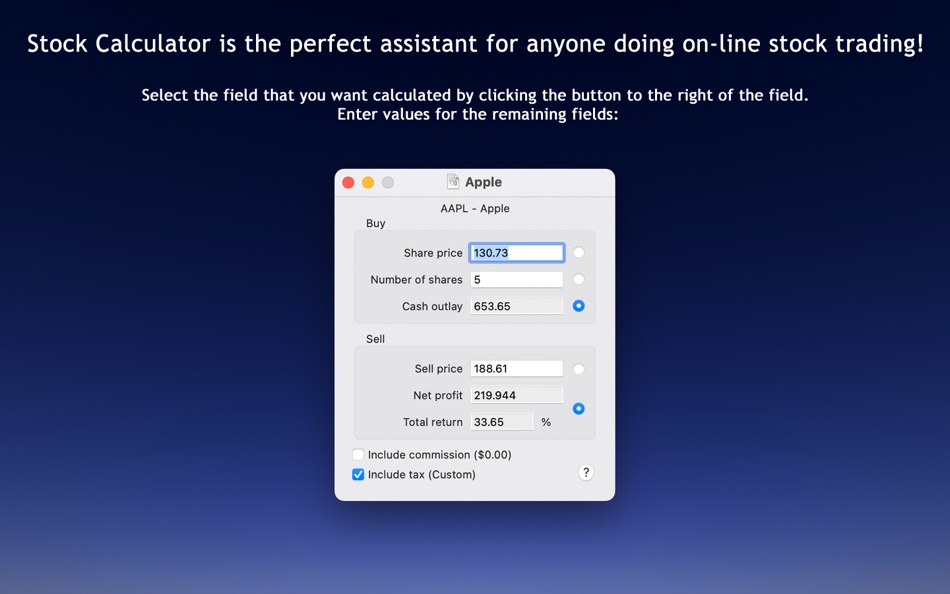Image resolution: width=950 pixels, height=594 pixels.
Task: Minimize the Apple window with yellow button
Action: click(x=368, y=182)
